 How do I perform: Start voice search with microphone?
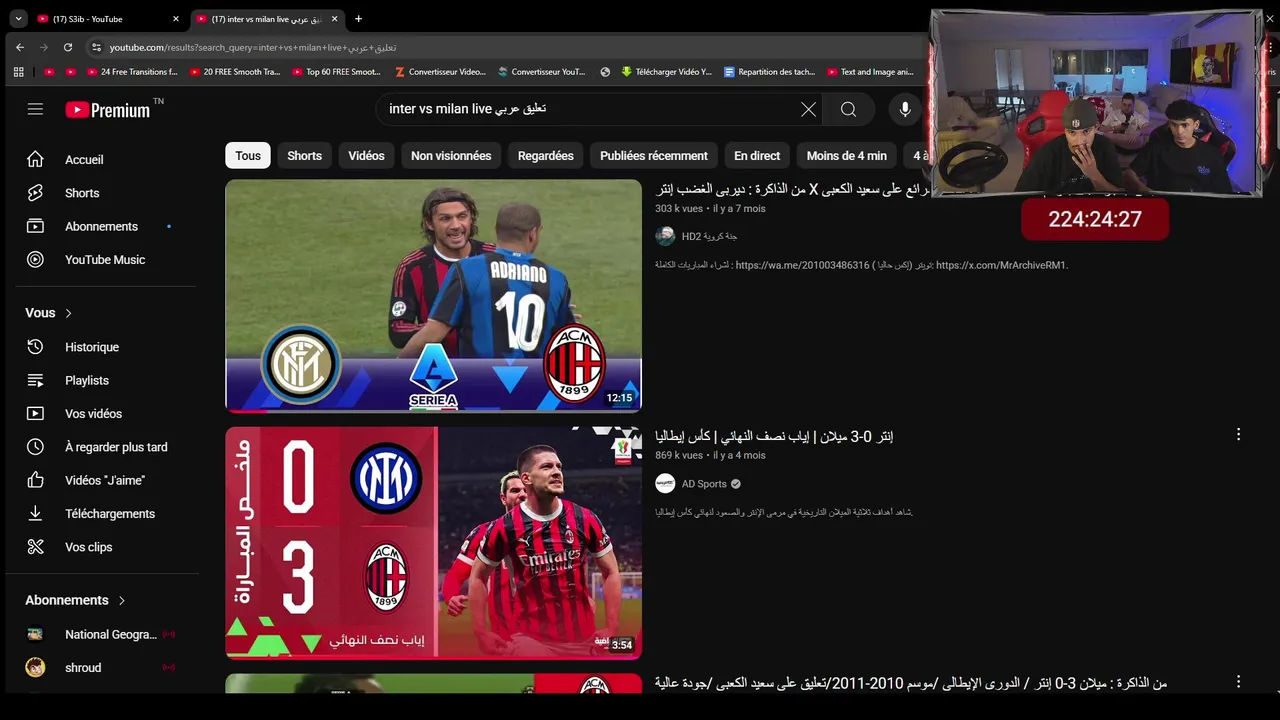coord(905,109)
